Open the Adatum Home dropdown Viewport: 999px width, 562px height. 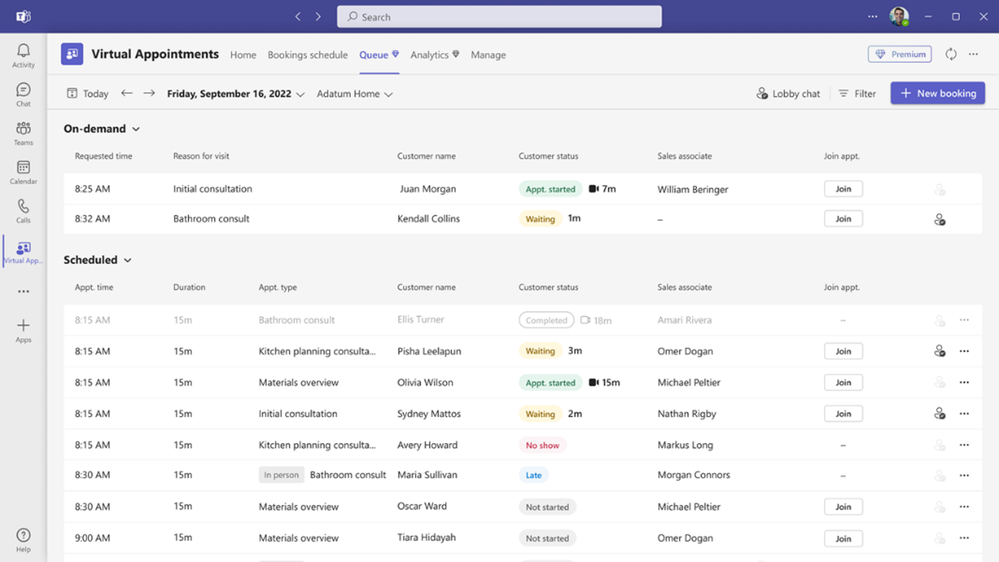[x=354, y=94]
